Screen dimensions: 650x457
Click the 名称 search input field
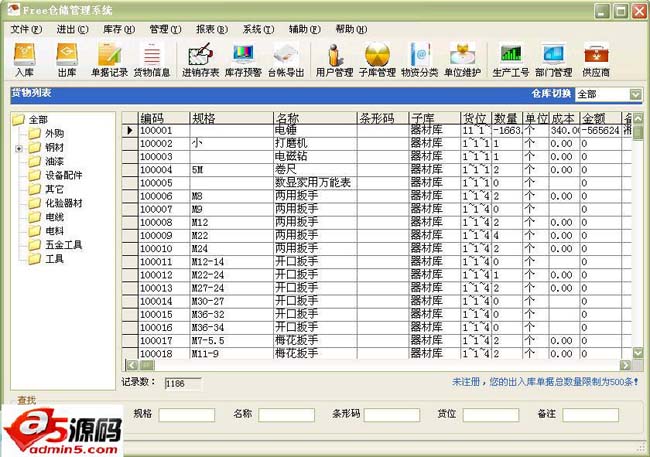[286, 415]
